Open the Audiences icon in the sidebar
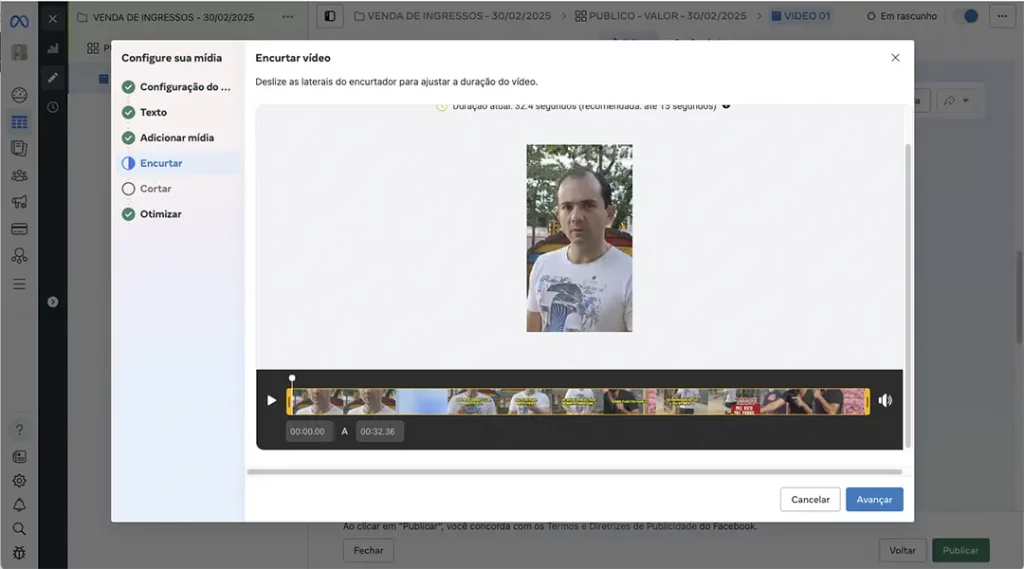 click(x=19, y=175)
